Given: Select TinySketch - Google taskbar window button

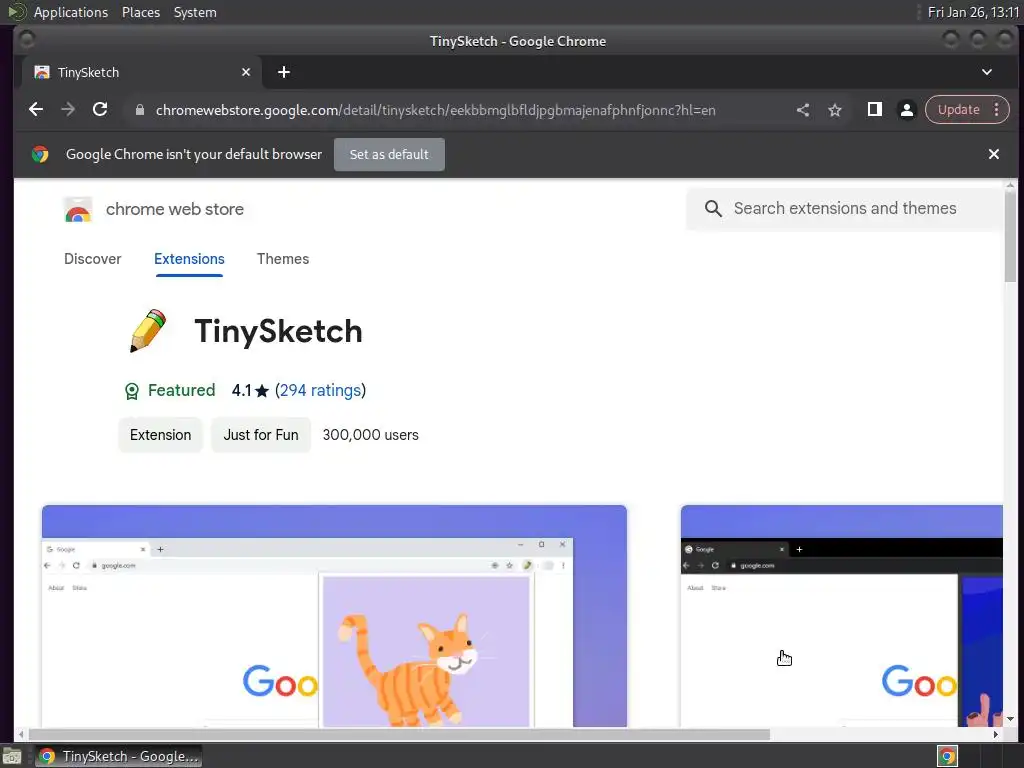Looking at the screenshot, I should click(118, 756).
